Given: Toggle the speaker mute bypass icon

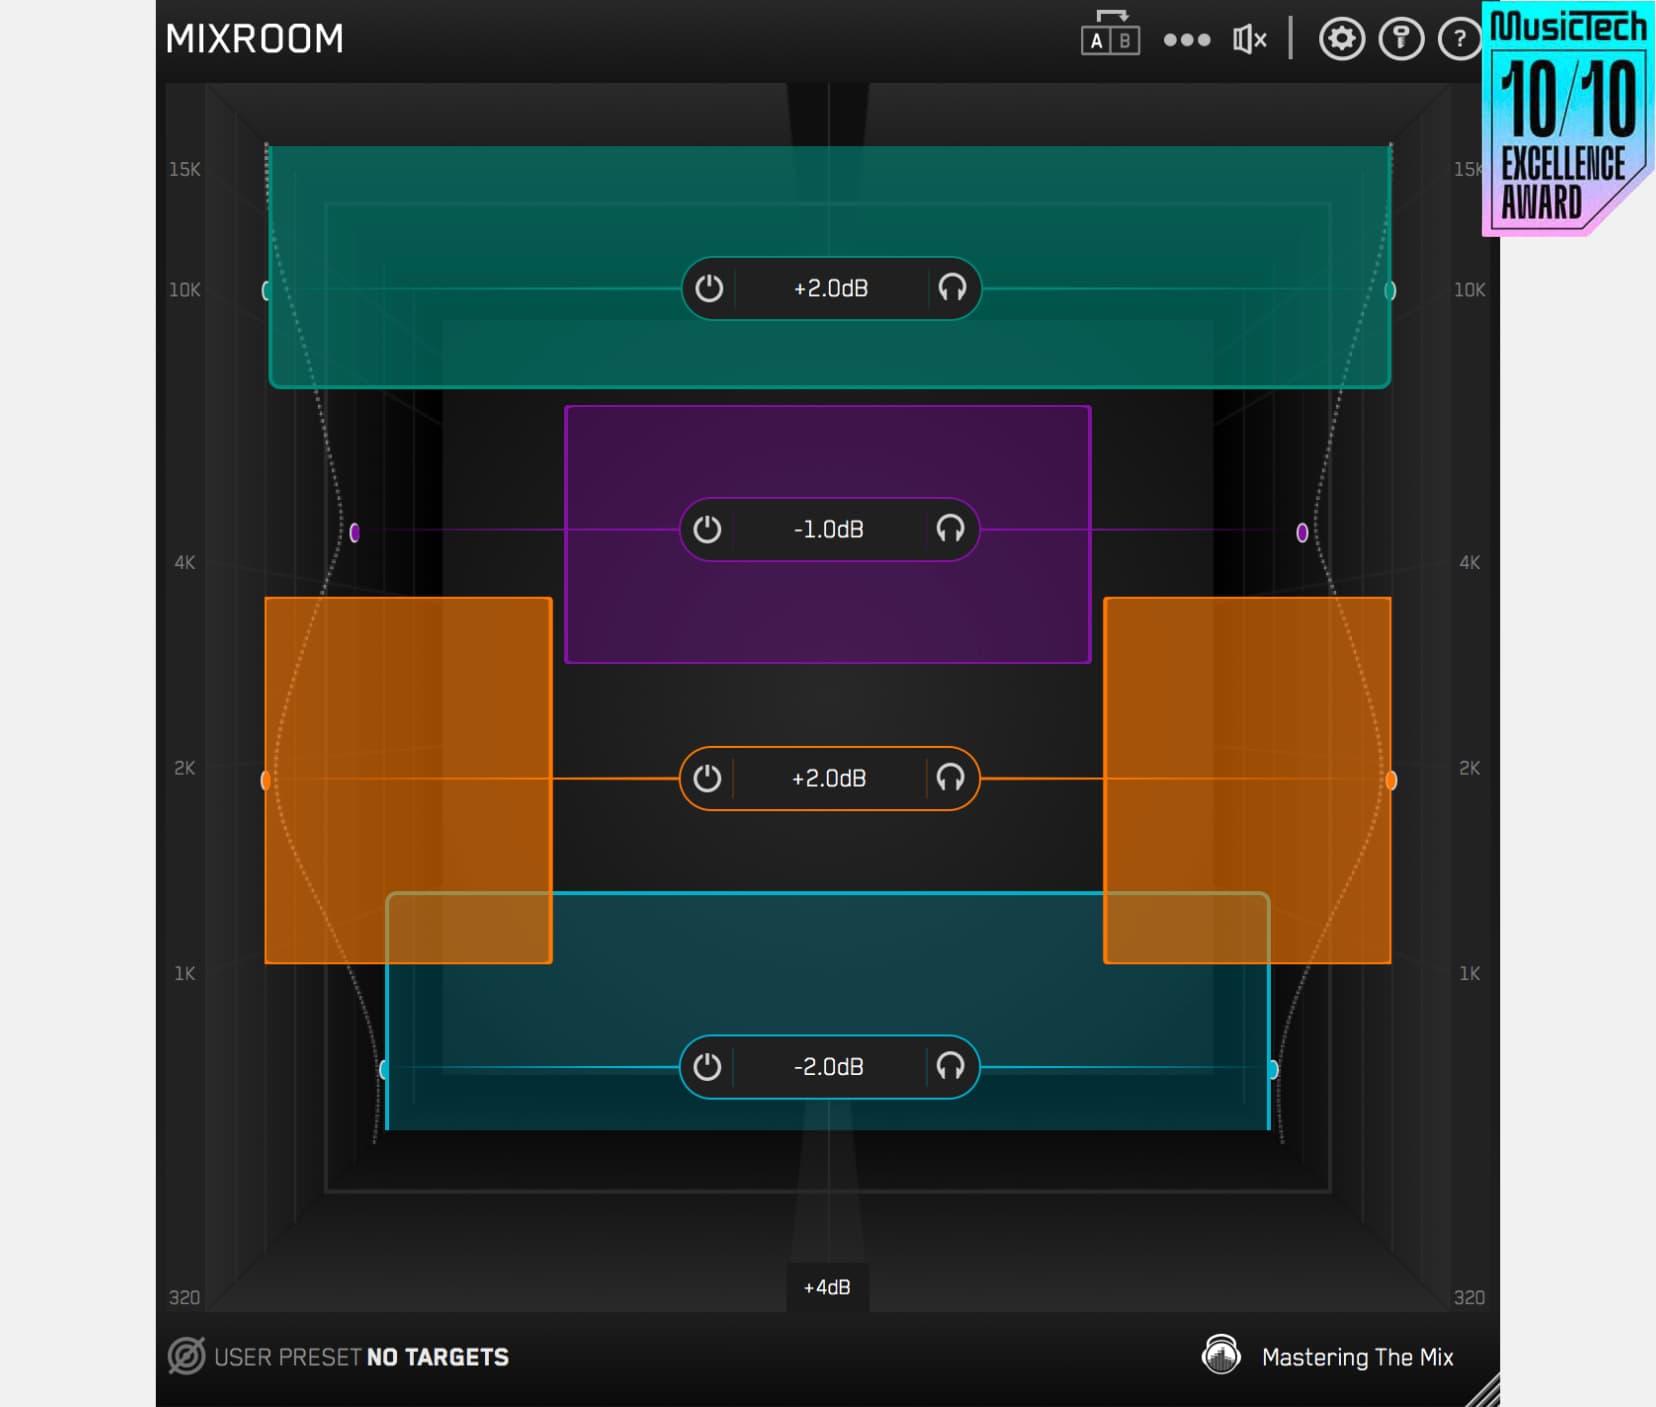Looking at the screenshot, I should tap(1249, 40).
